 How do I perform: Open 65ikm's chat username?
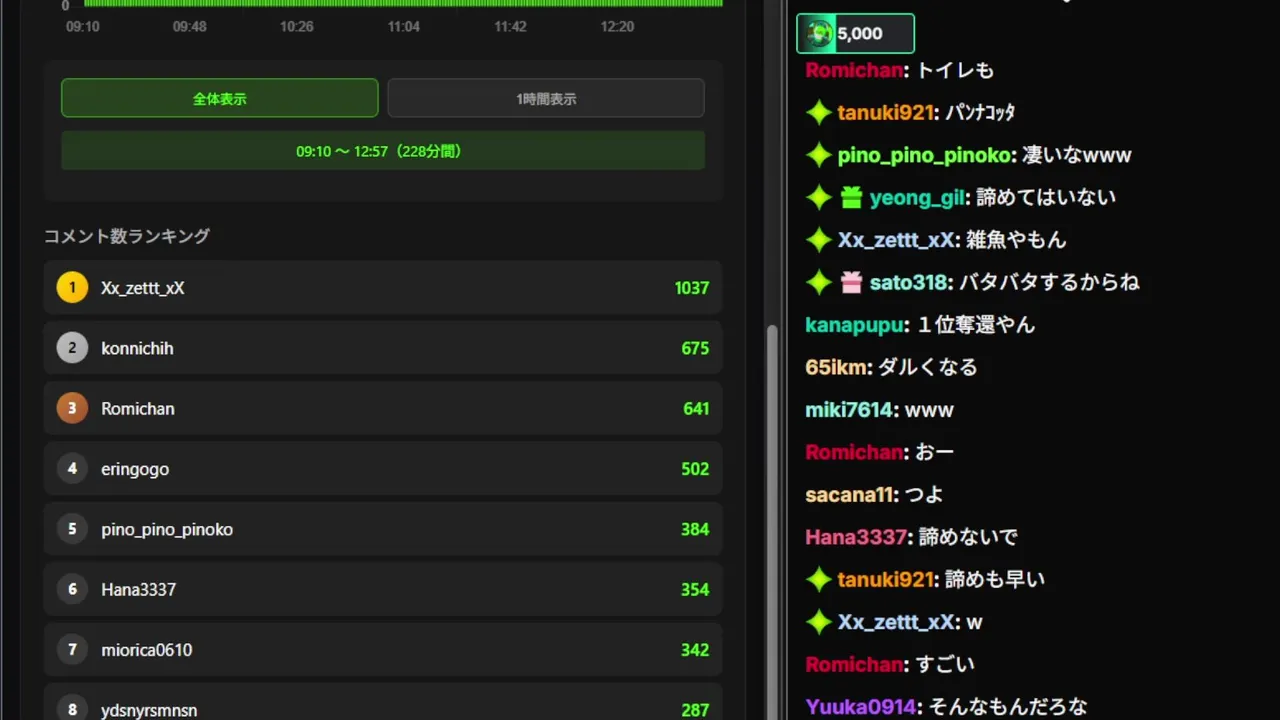coord(837,367)
